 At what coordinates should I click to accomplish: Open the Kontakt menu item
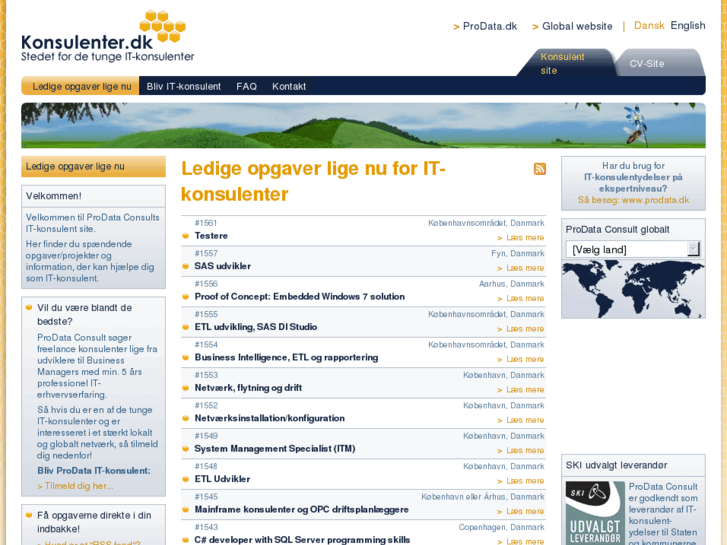click(x=289, y=86)
